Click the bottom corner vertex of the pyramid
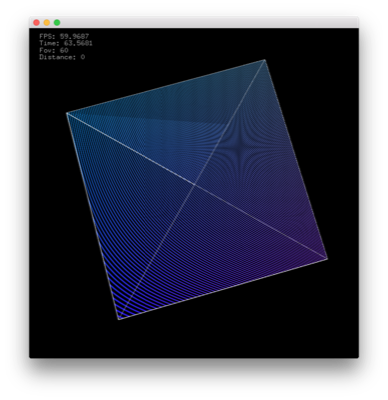This screenshot has height=400, width=388. [119, 319]
